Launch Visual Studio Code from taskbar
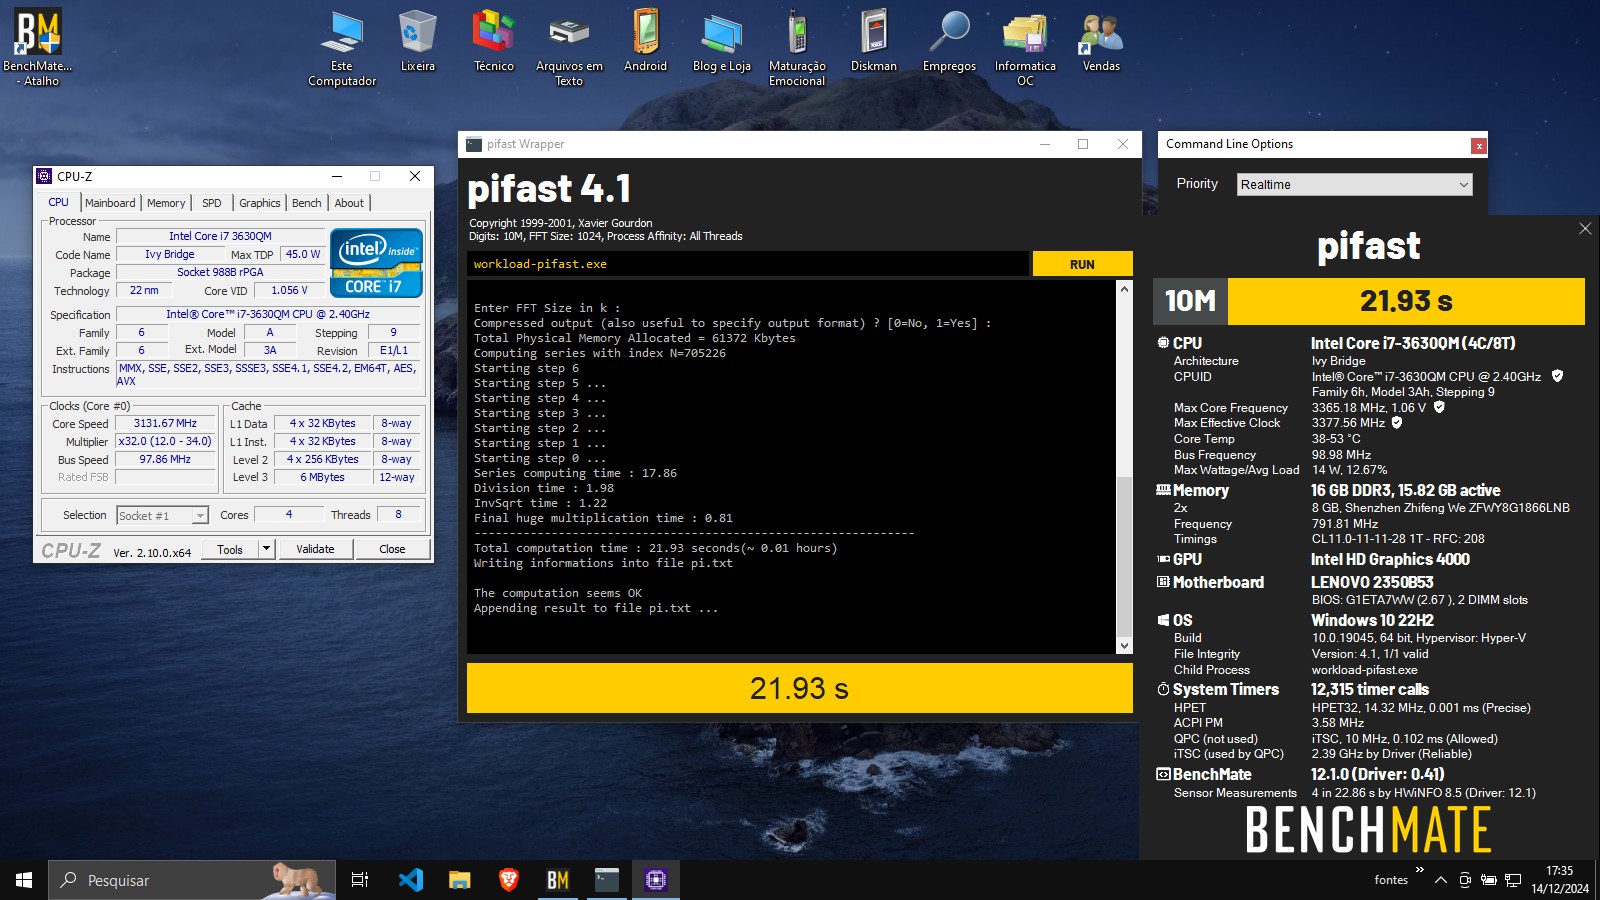 point(410,880)
